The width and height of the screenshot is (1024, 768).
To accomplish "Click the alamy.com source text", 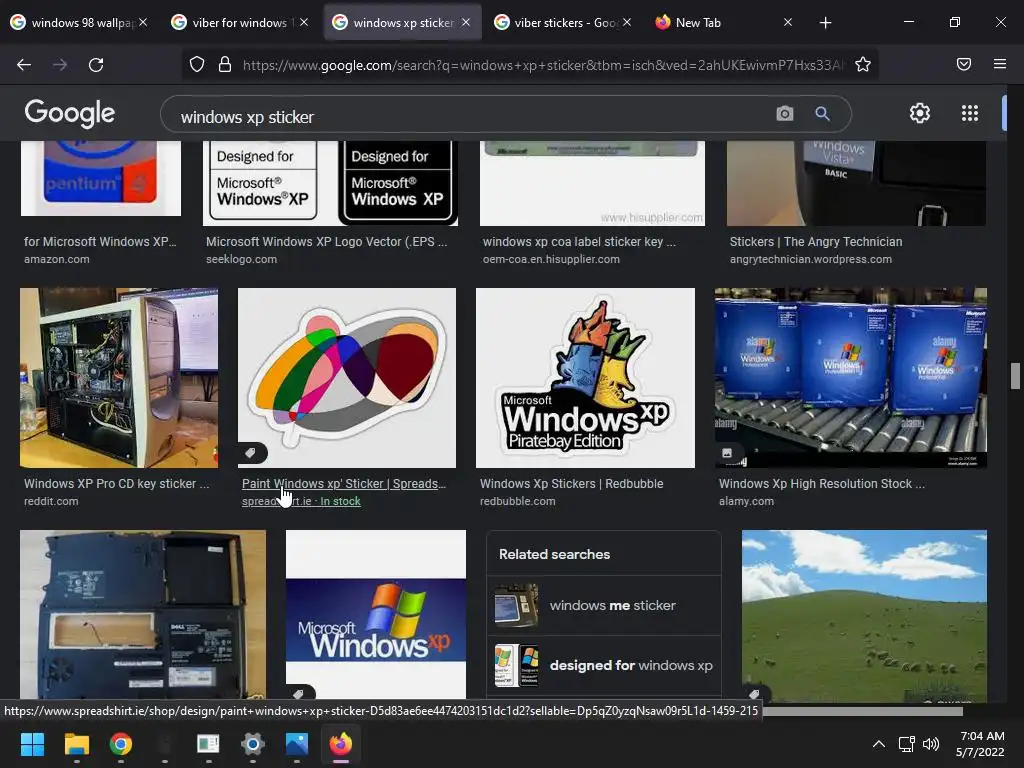I will point(746,502).
